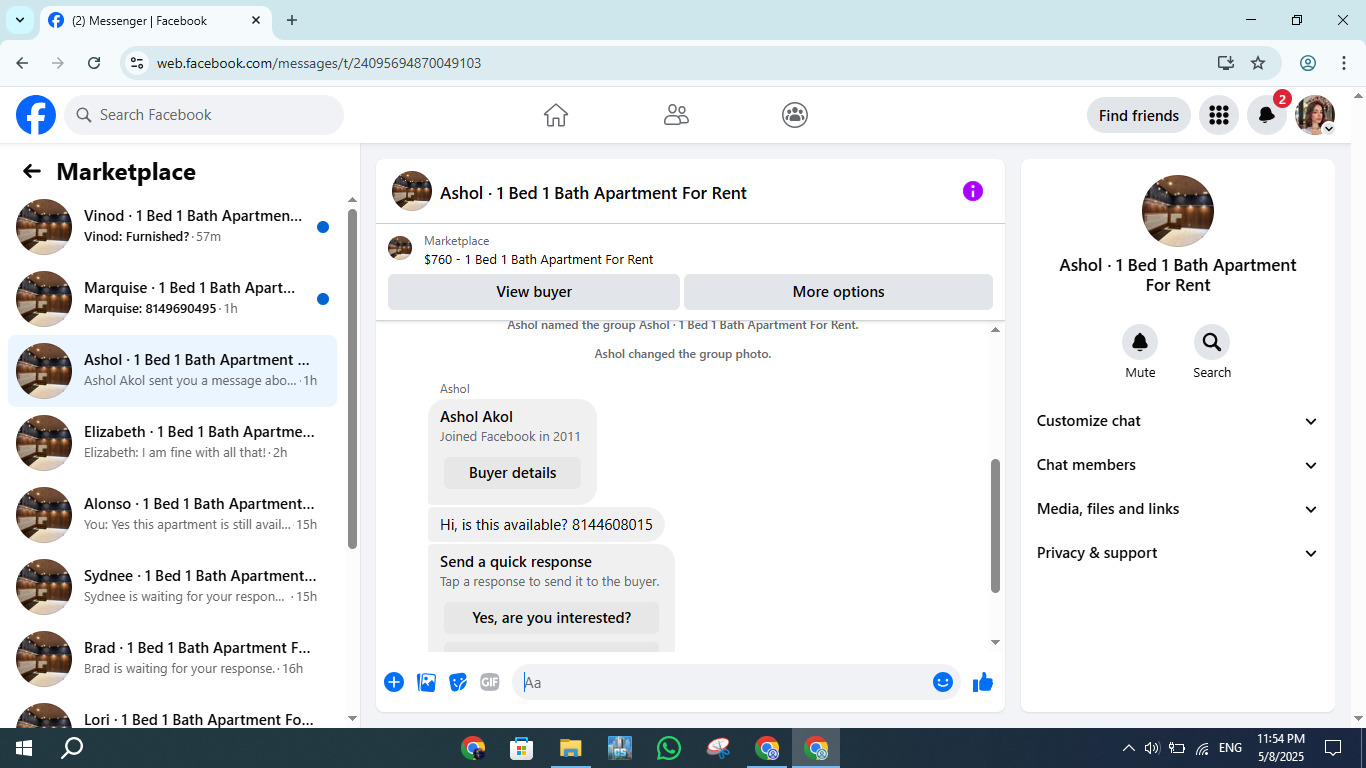Open the Vinod apartment conversation
This screenshot has height=768, width=1366.
(x=173, y=227)
